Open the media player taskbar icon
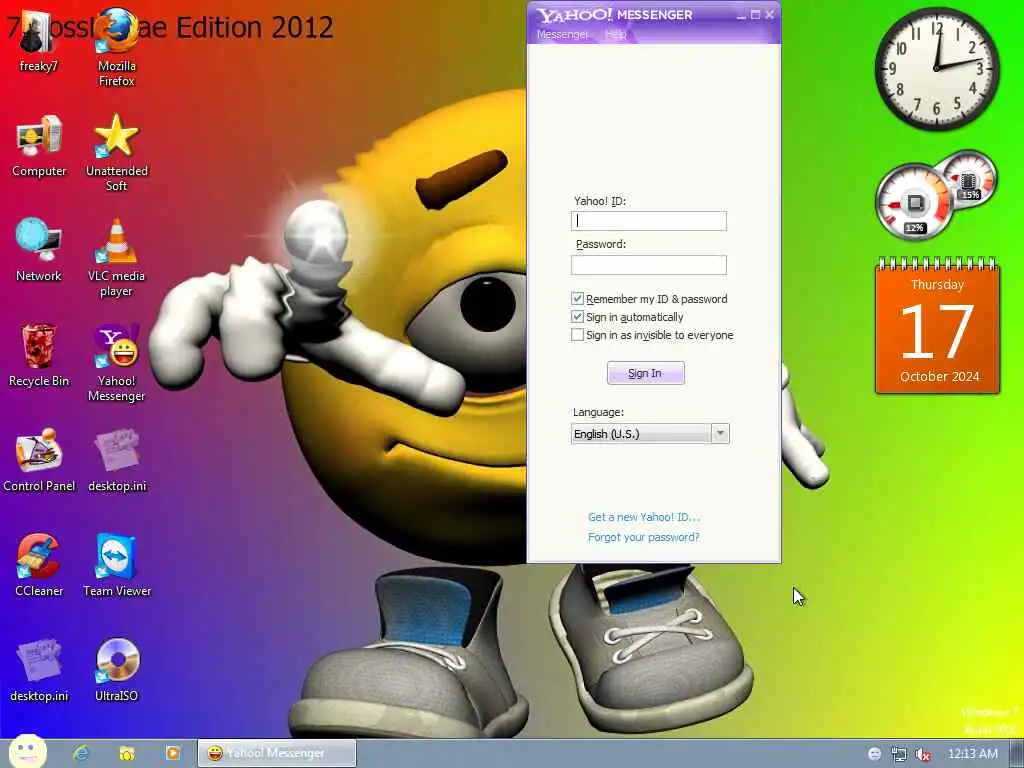 pyautogui.click(x=172, y=754)
